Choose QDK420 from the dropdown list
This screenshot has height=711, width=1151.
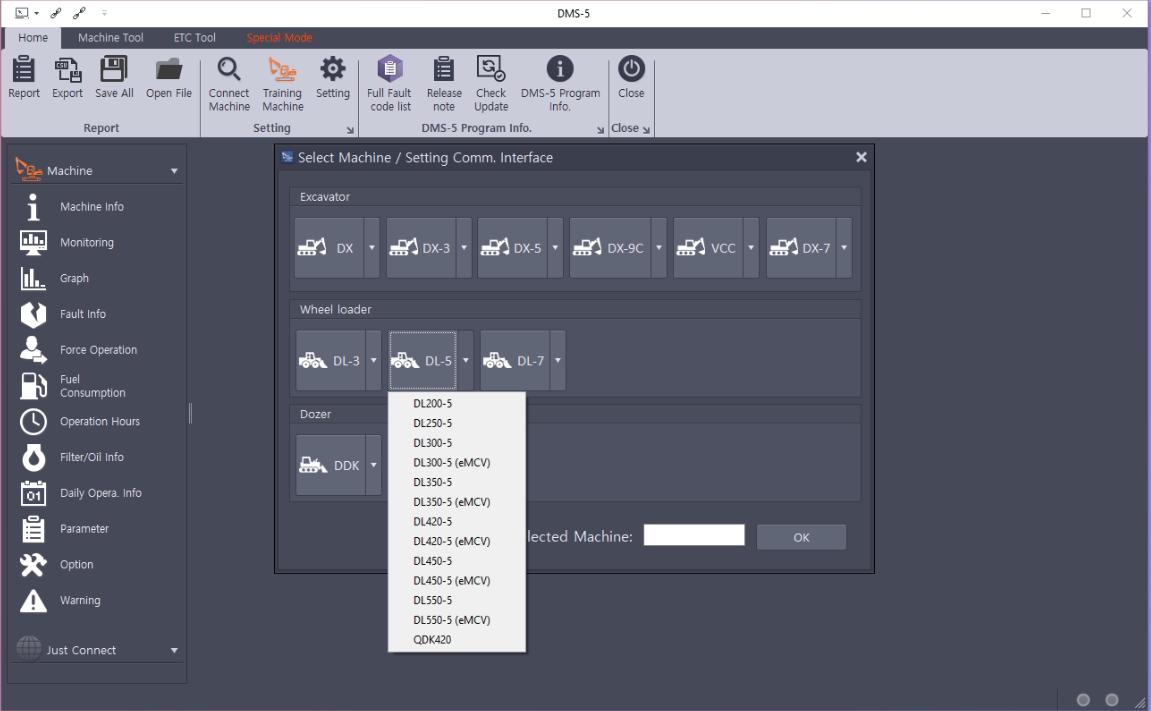point(432,639)
